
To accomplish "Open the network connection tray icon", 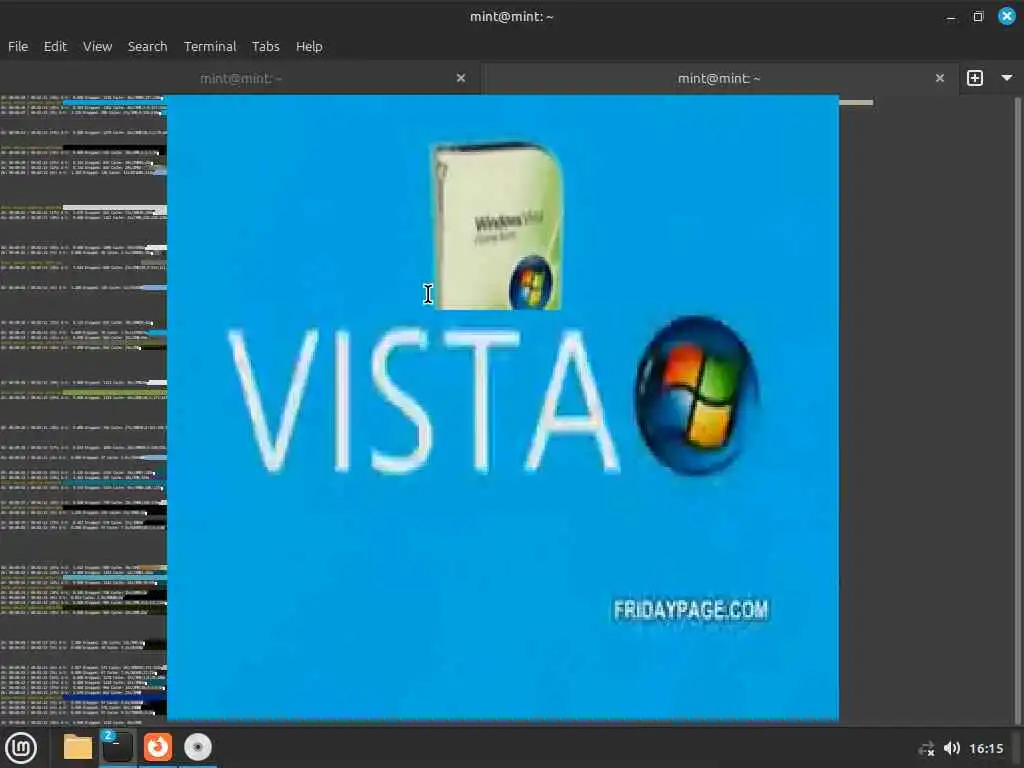I will tap(926, 749).
